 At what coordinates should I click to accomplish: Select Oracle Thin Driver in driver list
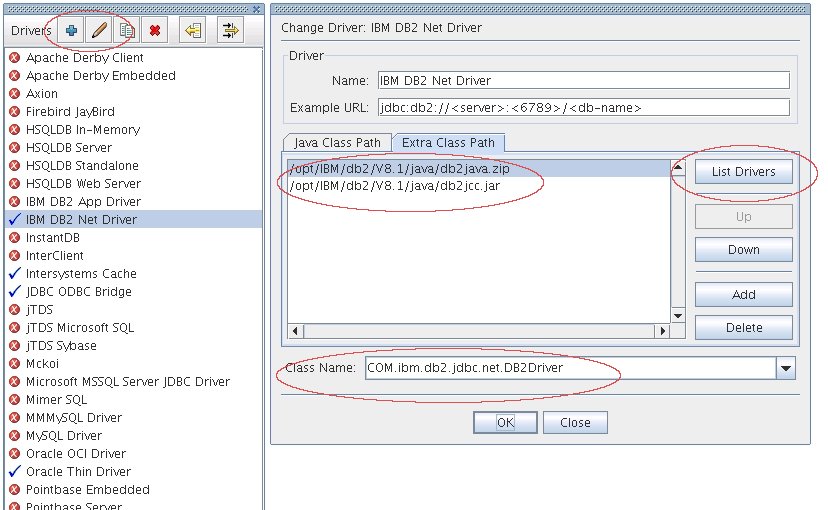78,471
